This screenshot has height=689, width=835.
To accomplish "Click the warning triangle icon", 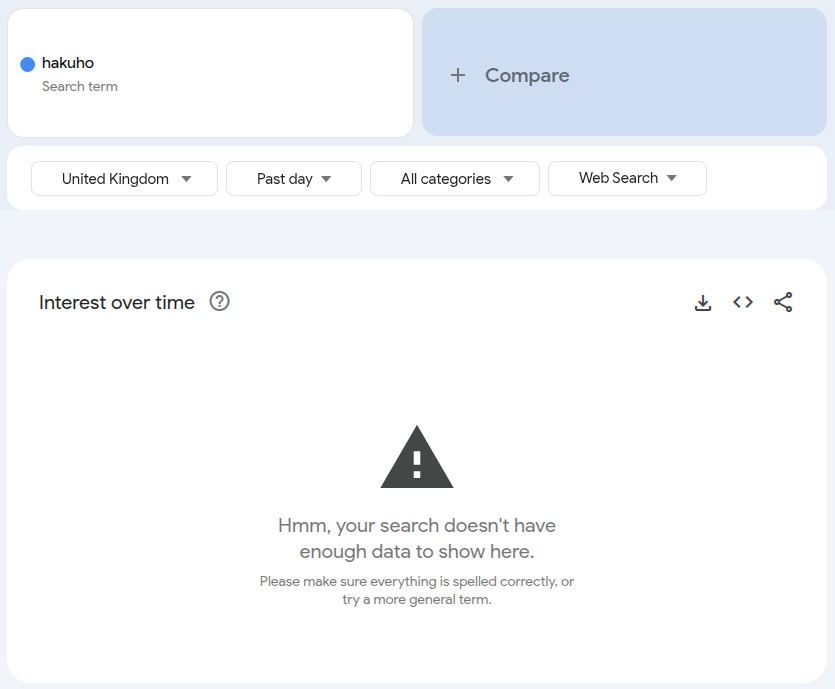I will coord(417,457).
